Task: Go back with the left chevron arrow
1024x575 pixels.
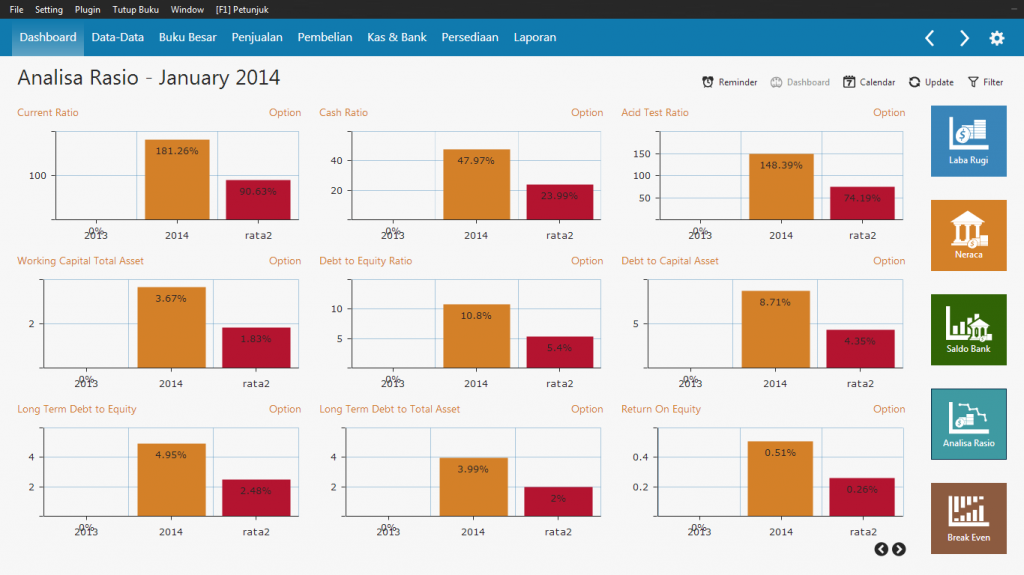Action: pos(929,38)
